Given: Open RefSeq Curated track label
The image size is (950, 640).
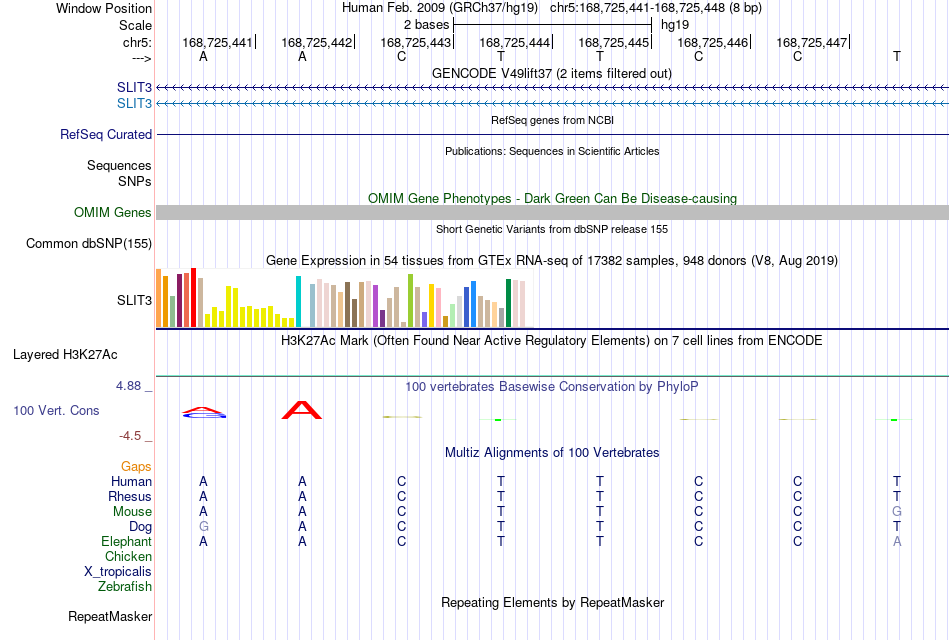Looking at the screenshot, I should click(106, 135).
